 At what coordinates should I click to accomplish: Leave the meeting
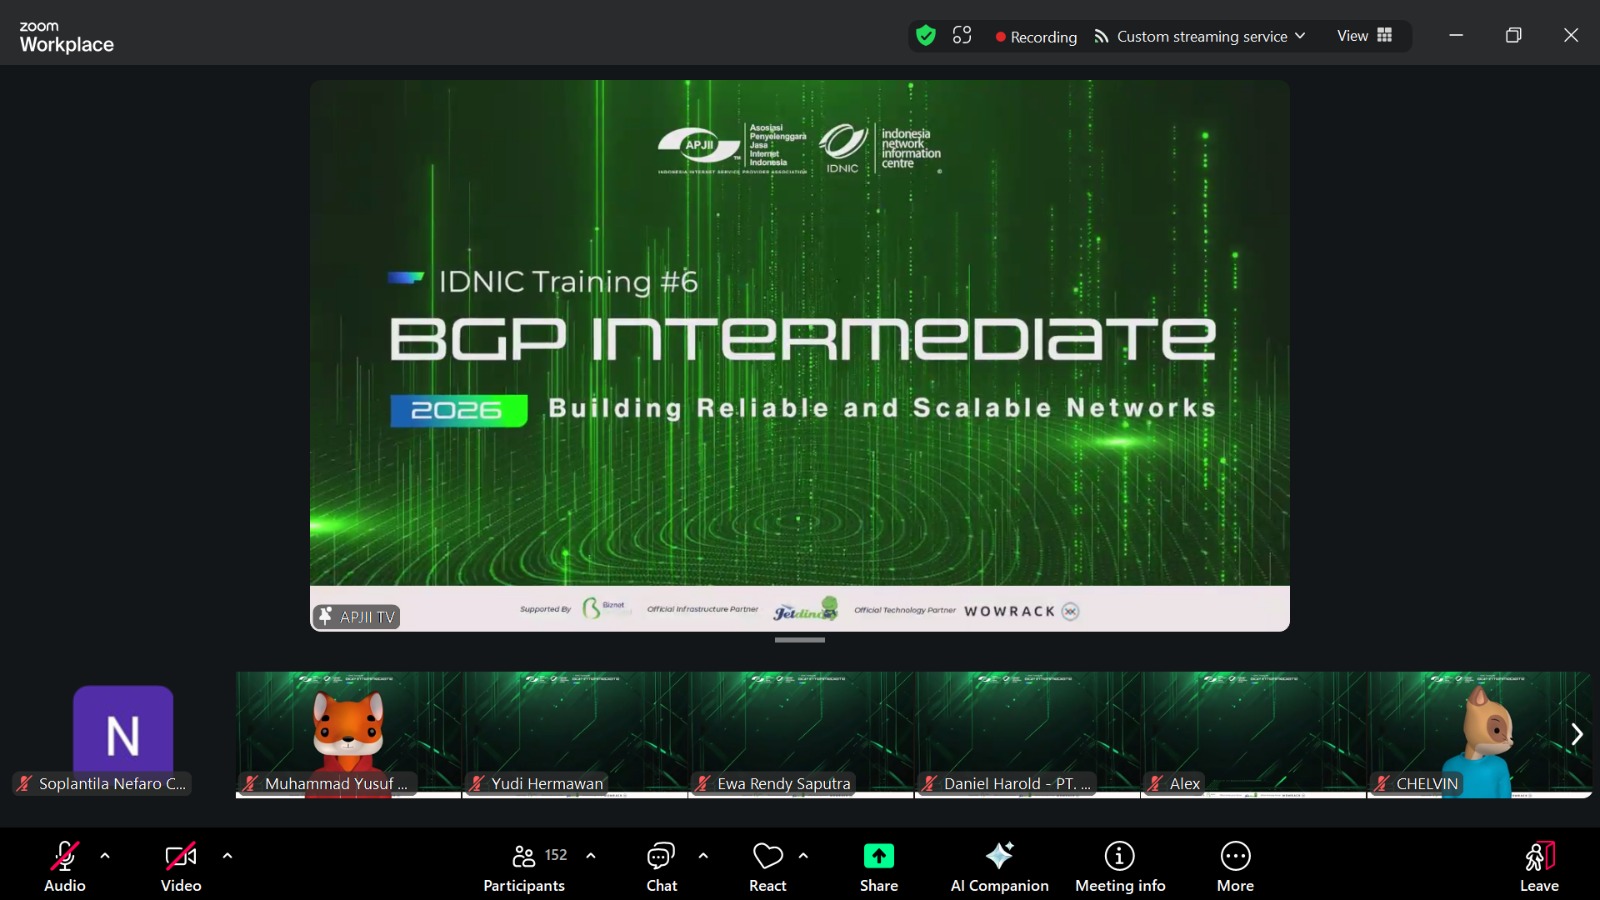click(1539, 867)
